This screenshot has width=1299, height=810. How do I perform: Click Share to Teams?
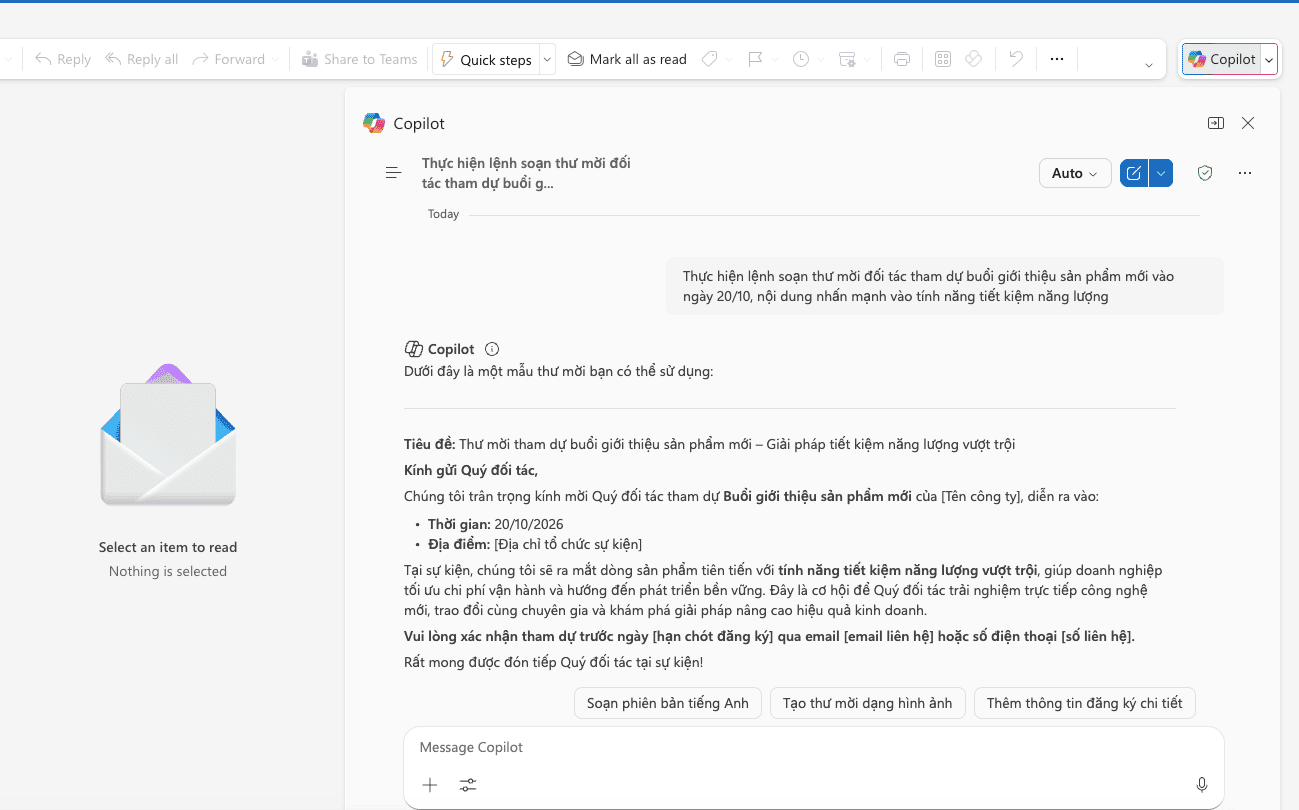359,59
